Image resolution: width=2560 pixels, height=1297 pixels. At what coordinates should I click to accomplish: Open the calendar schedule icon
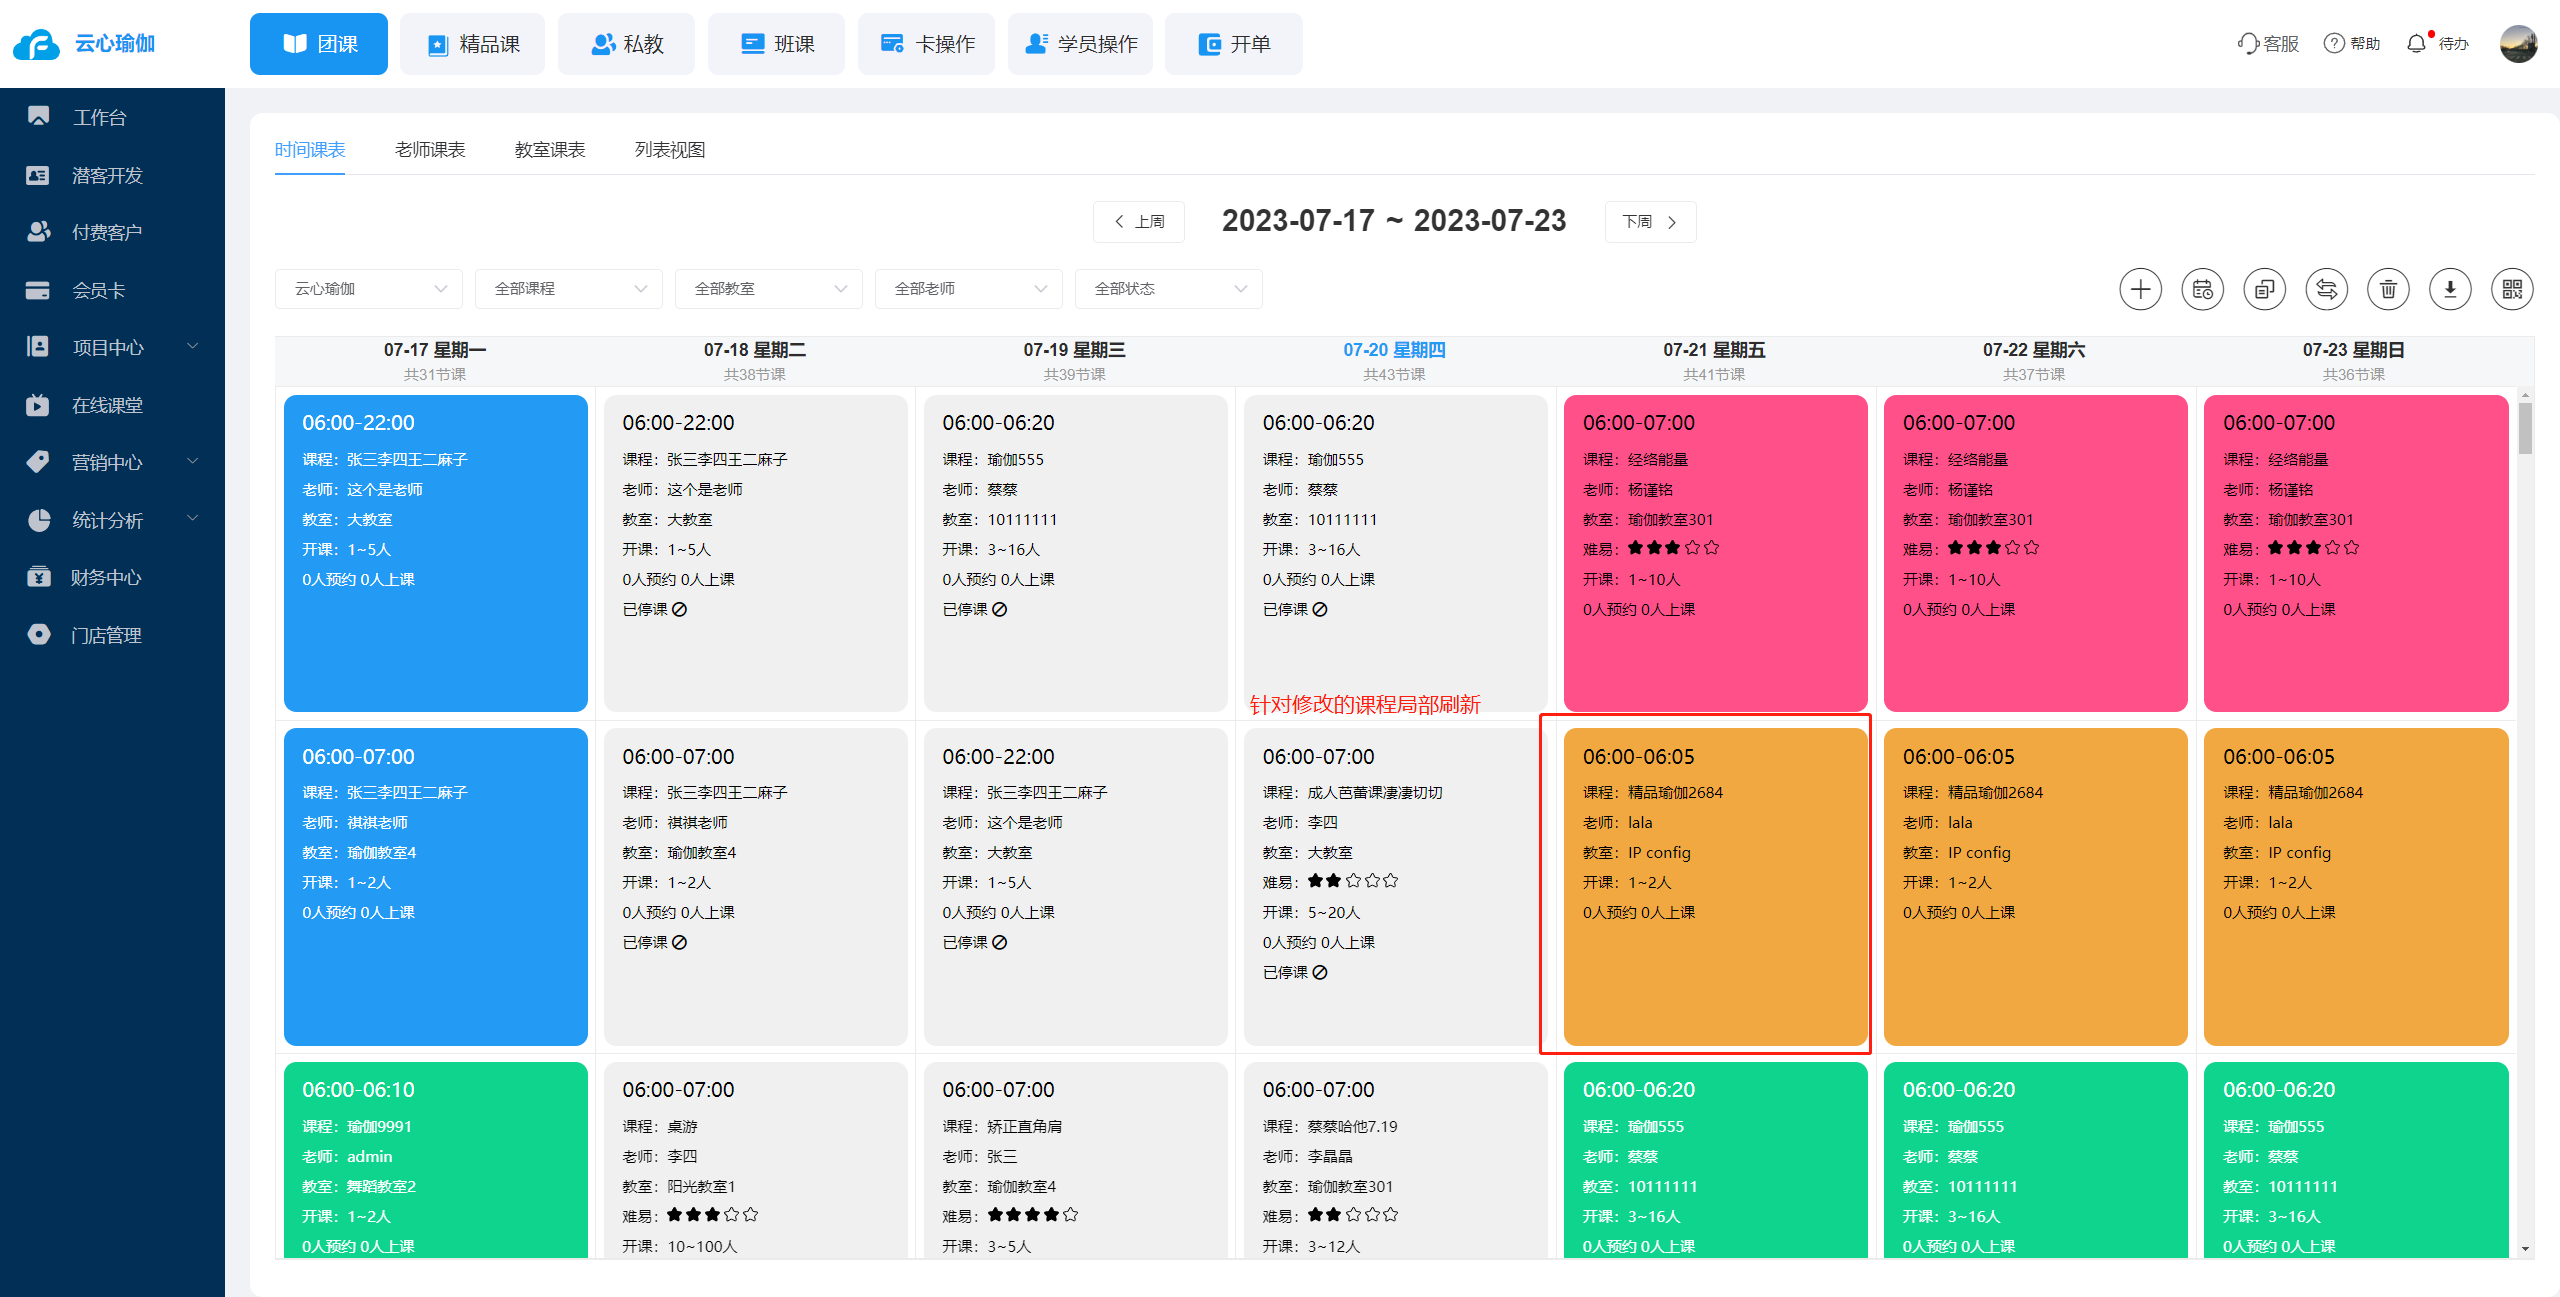coord(2202,289)
